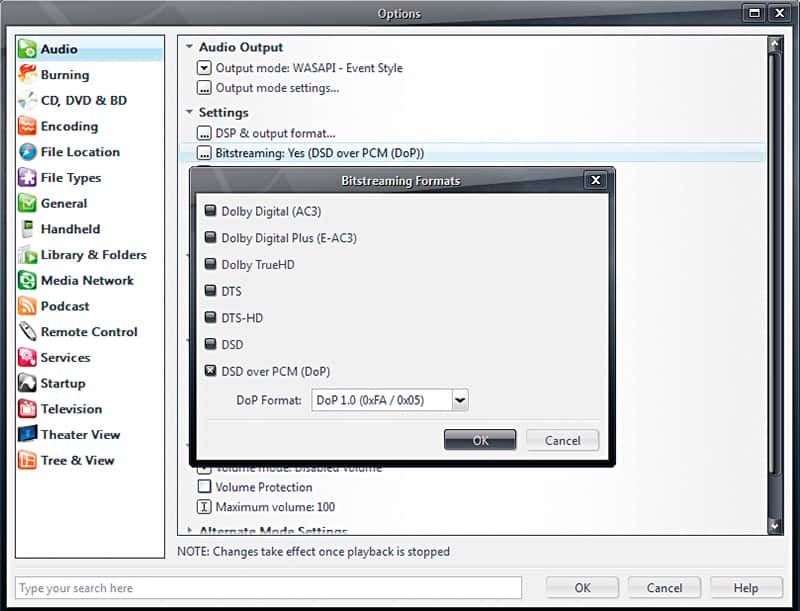
Task: Enable the DSD checkbox
Action: 210,344
